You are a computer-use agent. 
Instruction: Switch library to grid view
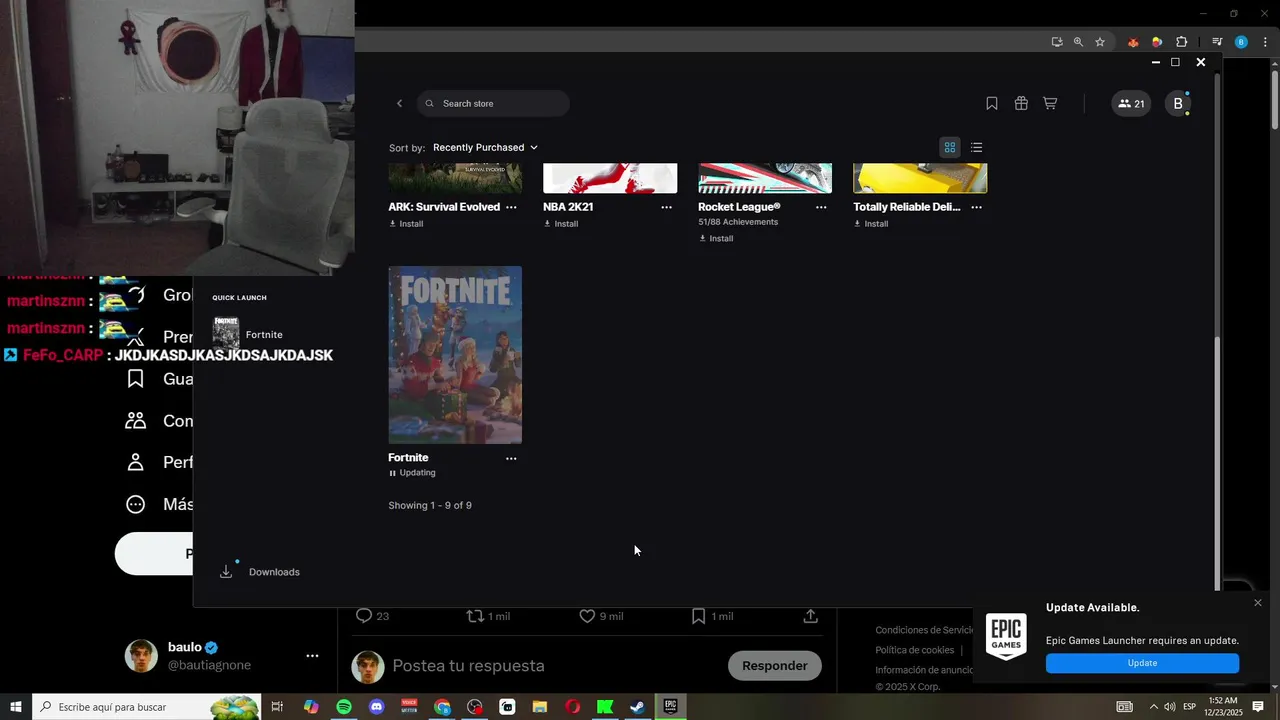click(x=950, y=147)
